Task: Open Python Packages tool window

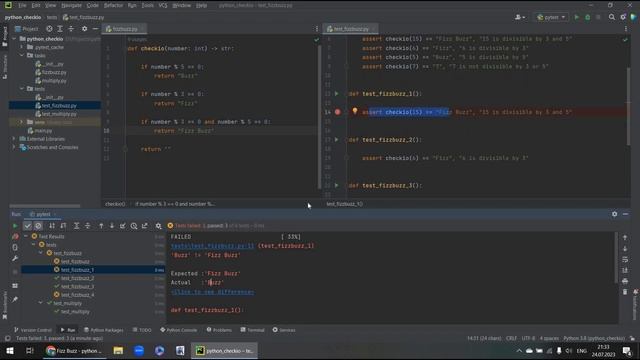Action: (104, 330)
